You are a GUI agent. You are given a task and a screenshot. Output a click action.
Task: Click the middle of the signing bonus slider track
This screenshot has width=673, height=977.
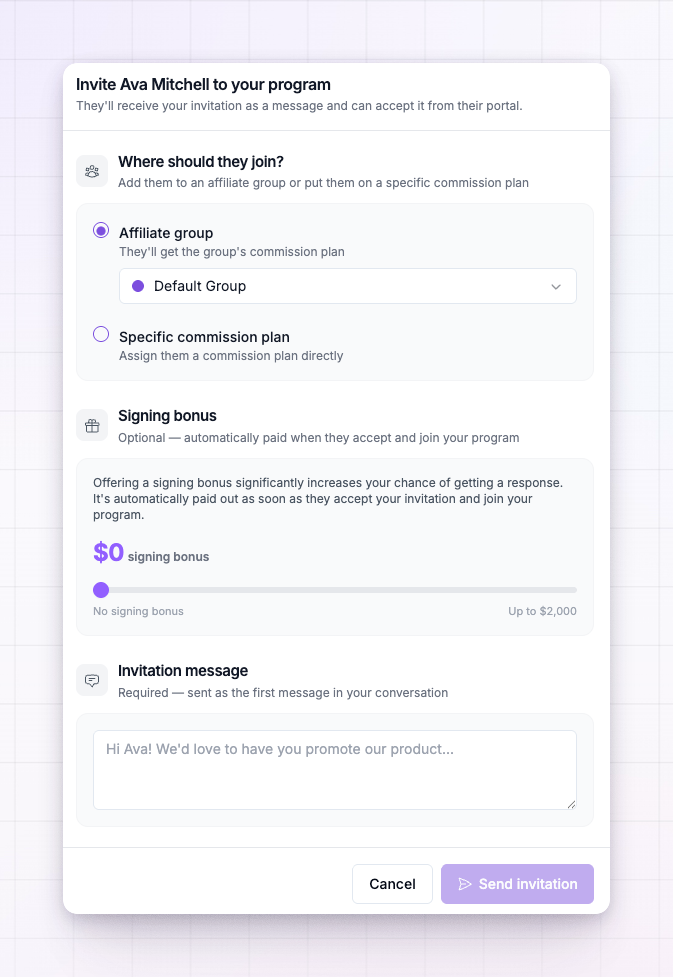[335, 589]
